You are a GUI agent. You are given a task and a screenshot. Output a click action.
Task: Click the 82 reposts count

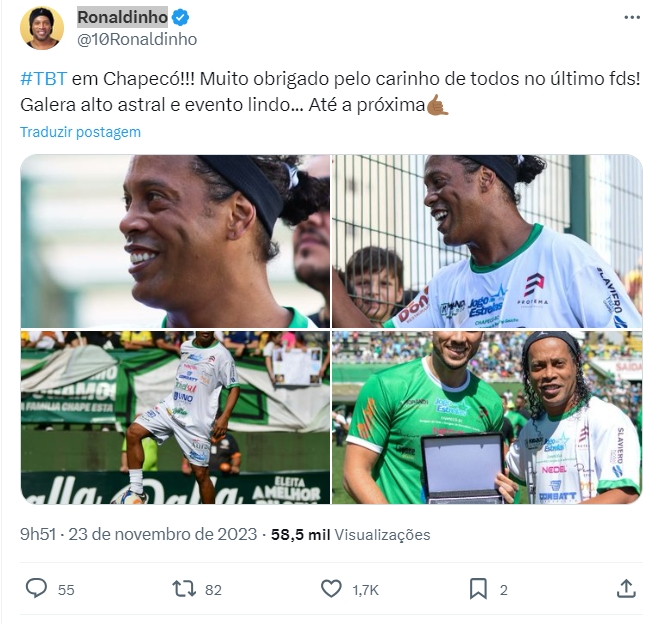tap(213, 590)
